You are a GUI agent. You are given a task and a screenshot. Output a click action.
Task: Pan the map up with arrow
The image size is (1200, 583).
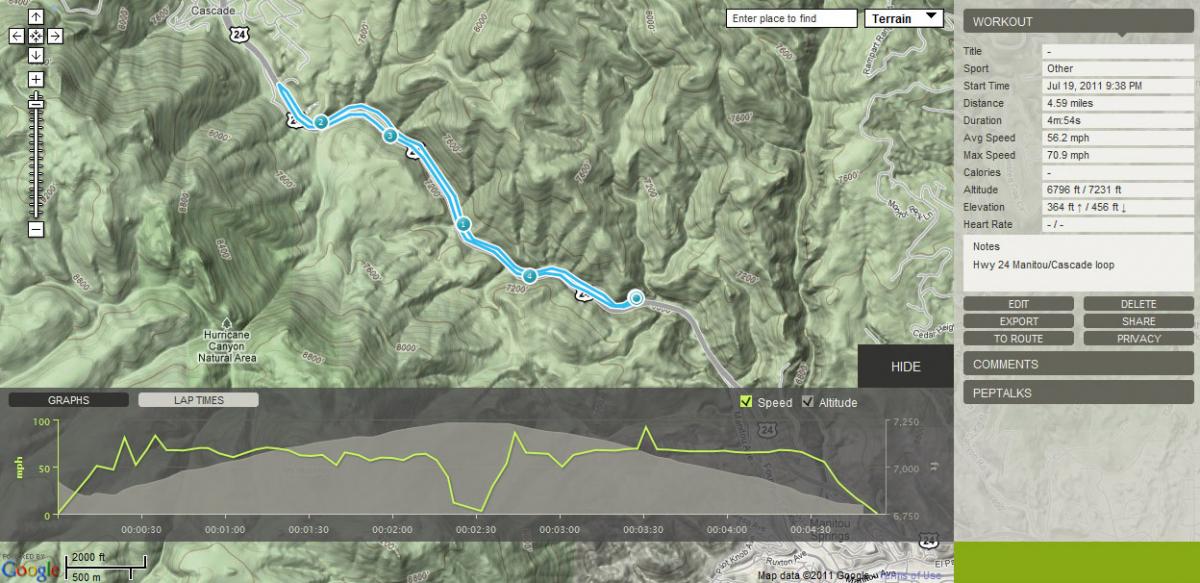(x=36, y=17)
